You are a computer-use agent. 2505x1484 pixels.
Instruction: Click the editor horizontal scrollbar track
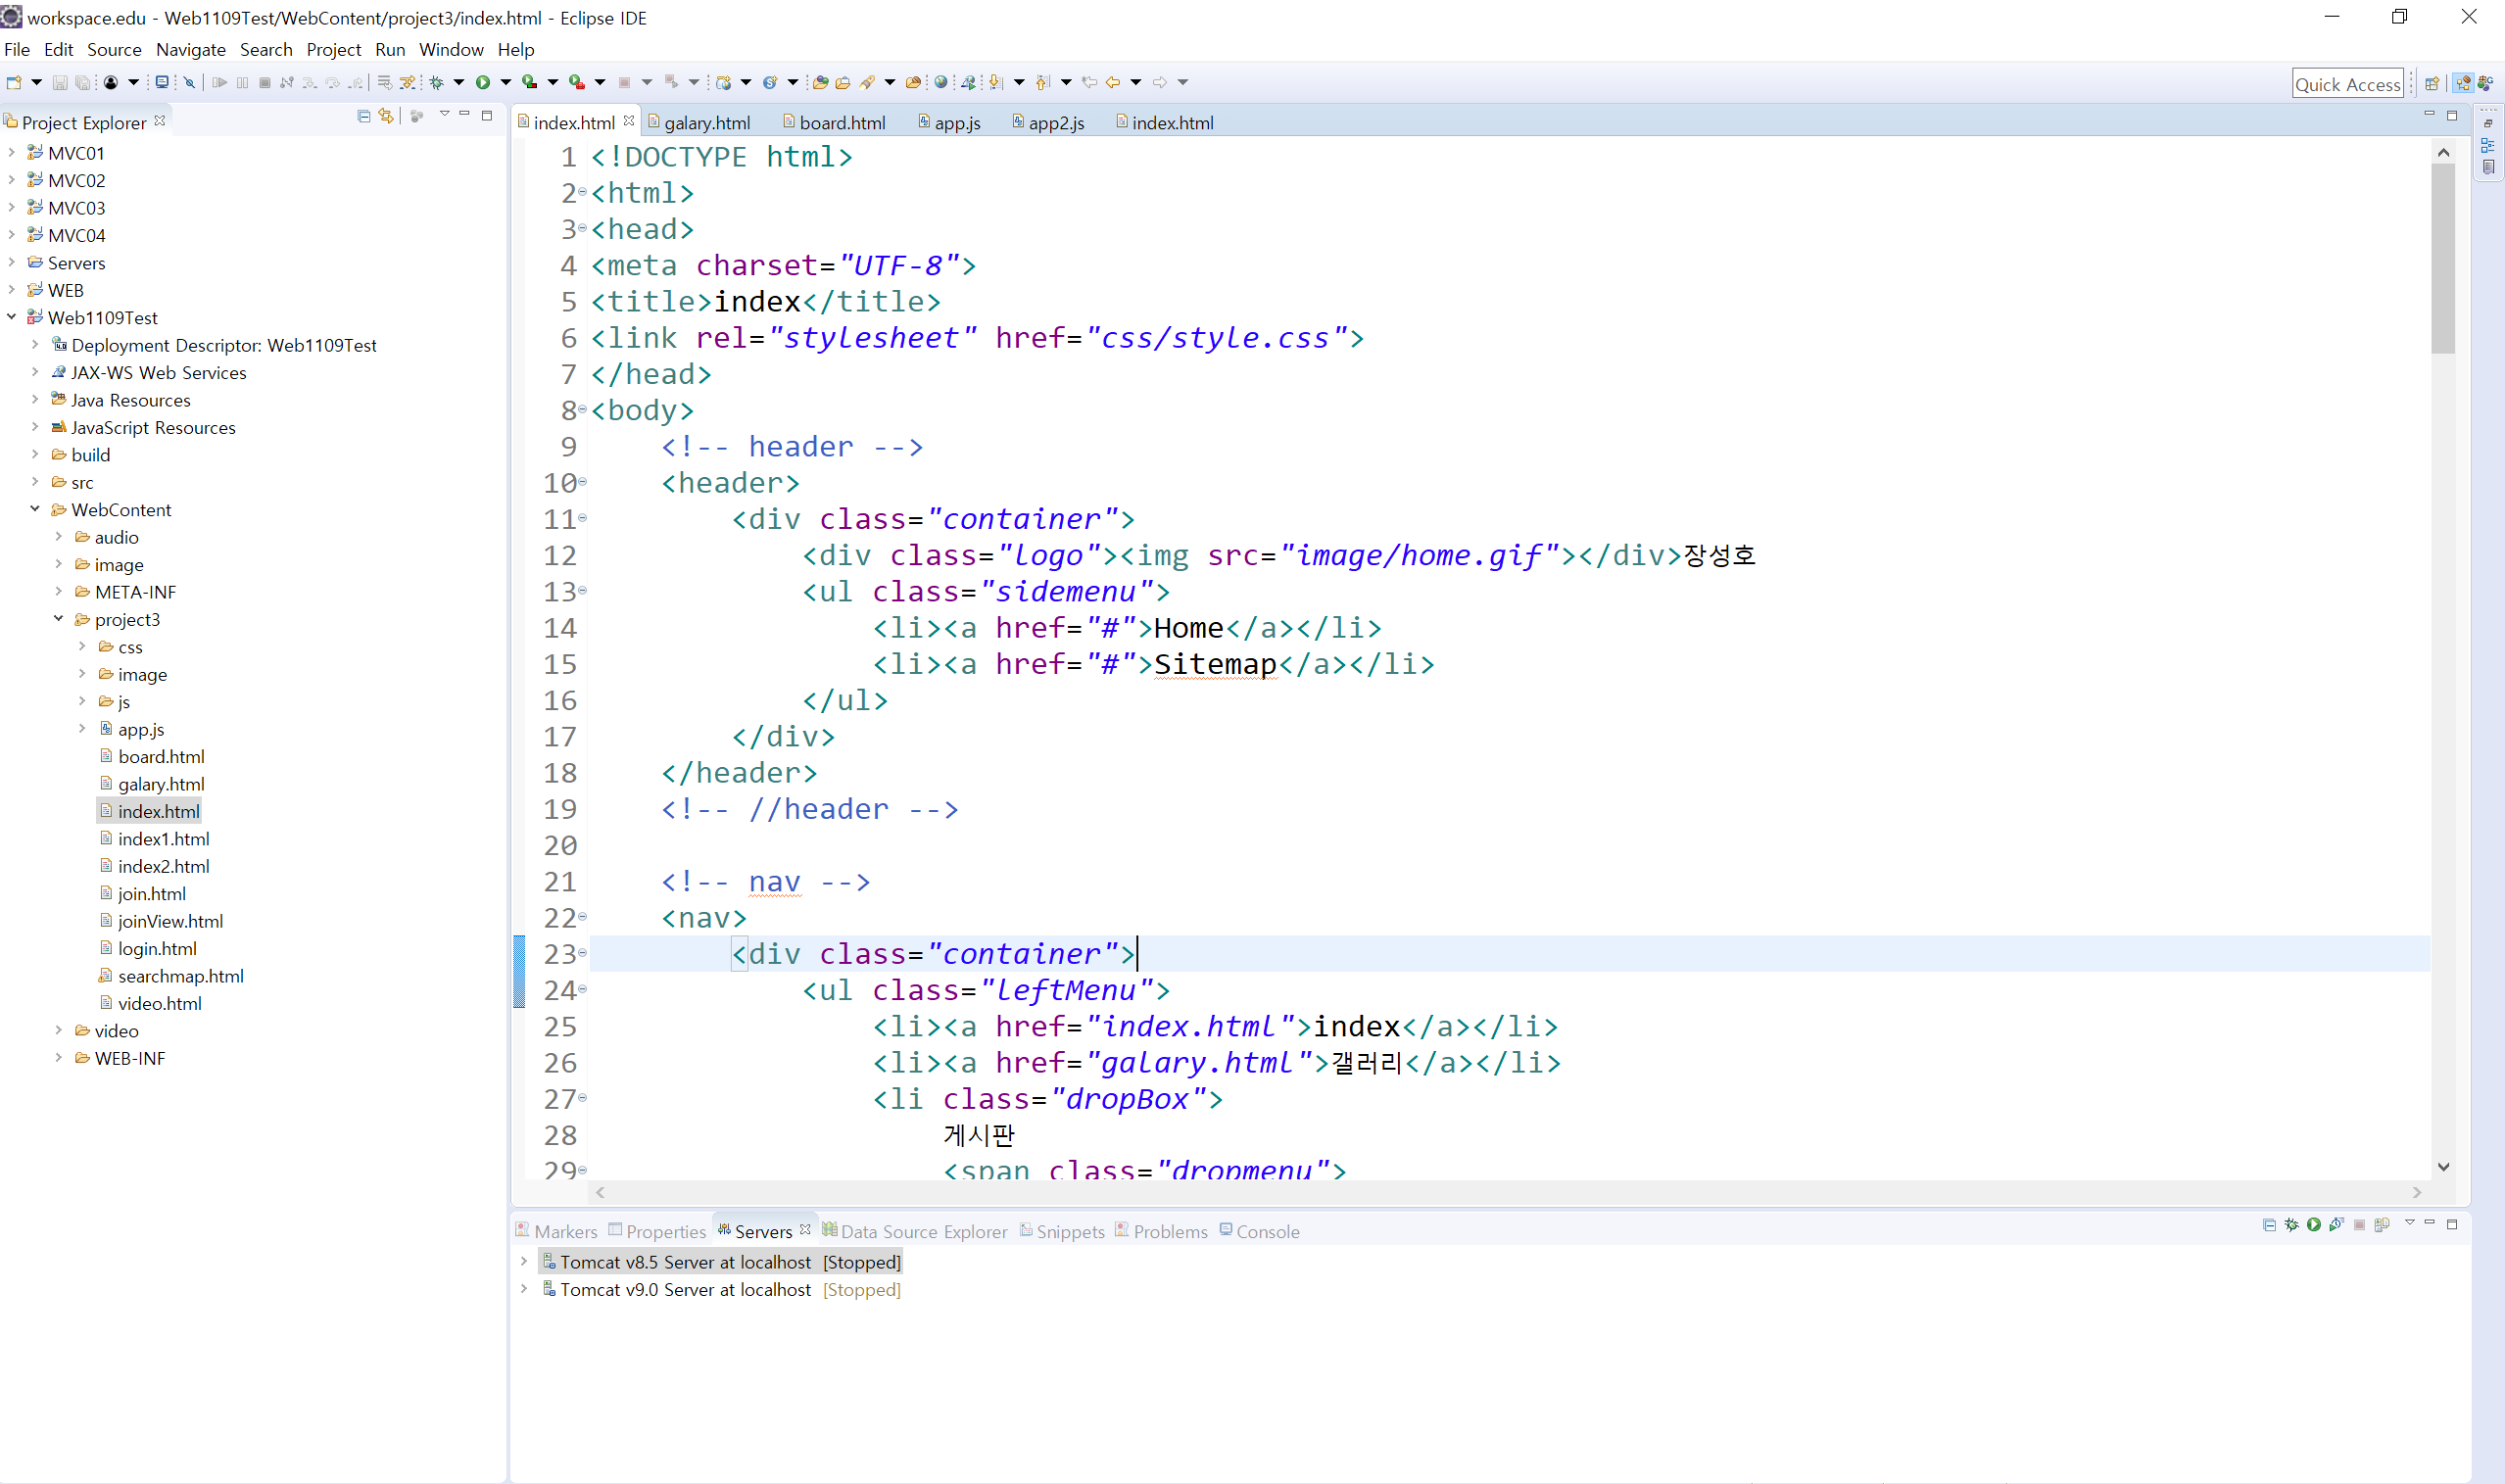(x=1506, y=1192)
